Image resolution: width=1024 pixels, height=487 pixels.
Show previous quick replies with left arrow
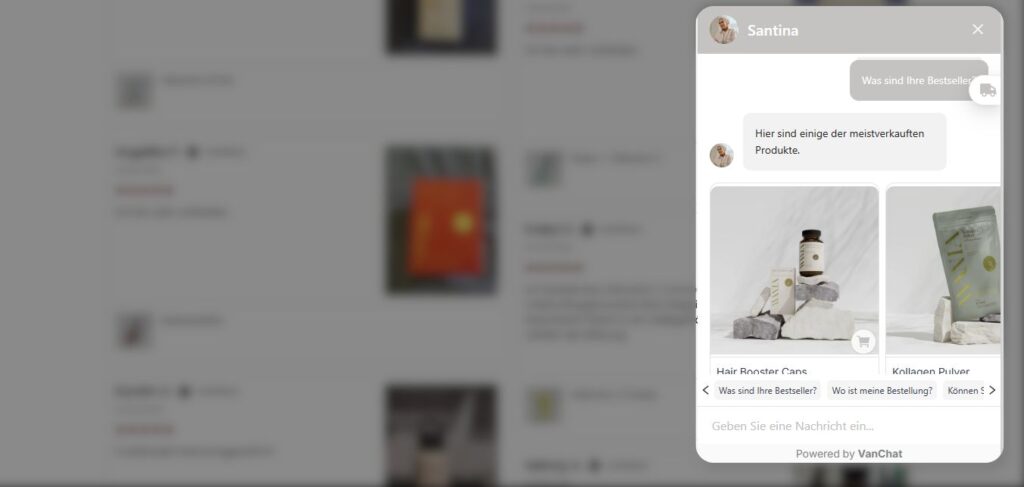705,390
